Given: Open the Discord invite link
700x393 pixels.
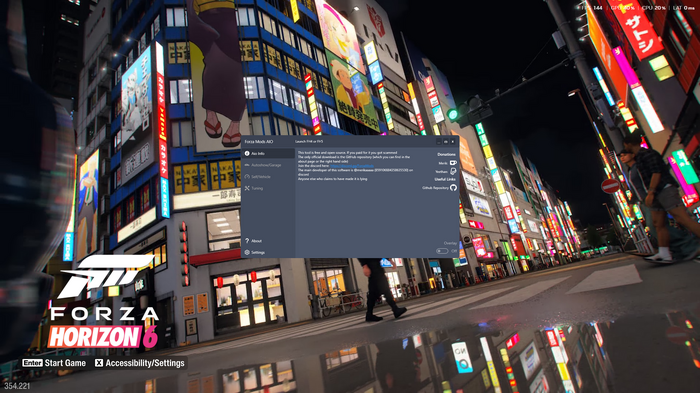Looking at the screenshot, I should (x=352, y=166).
